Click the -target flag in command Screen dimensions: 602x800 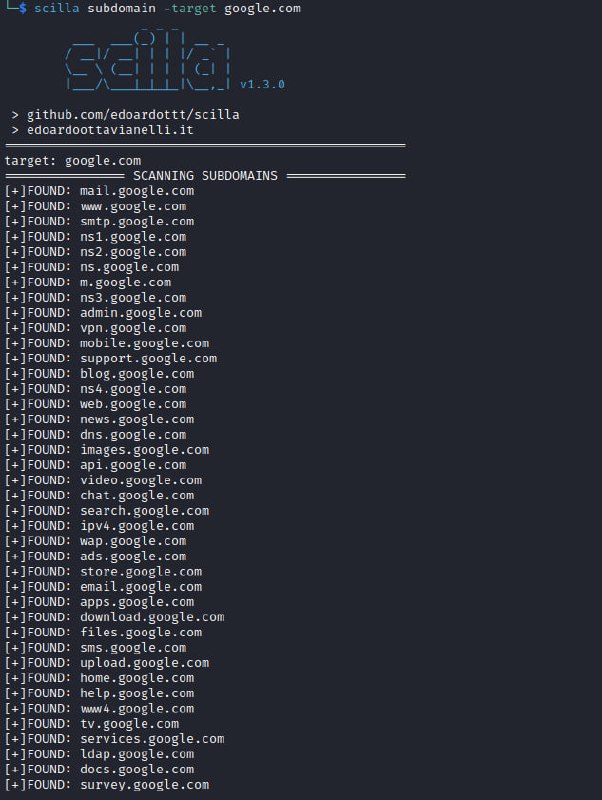[190, 8]
